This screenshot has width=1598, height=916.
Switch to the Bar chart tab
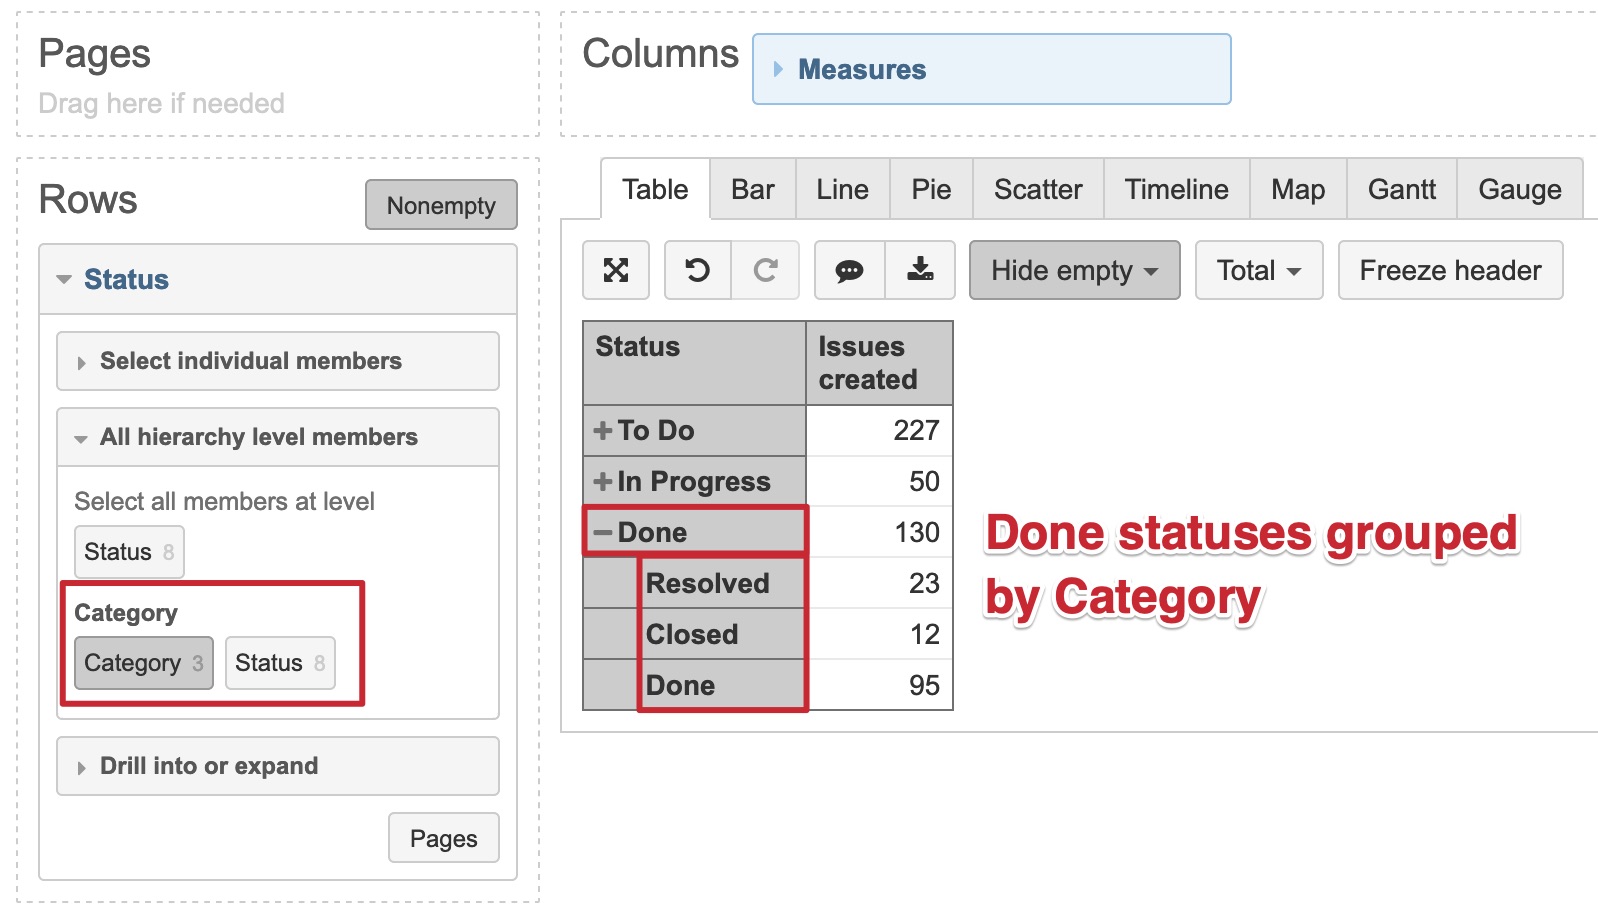click(x=753, y=189)
